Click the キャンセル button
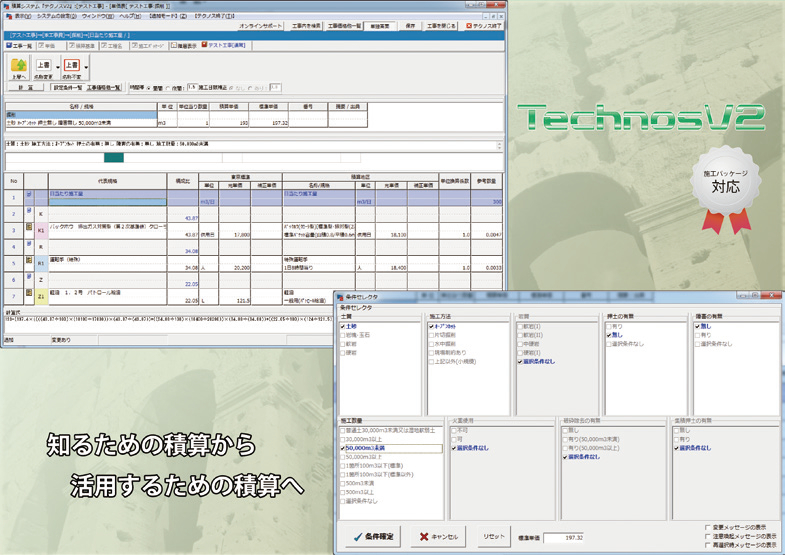This screenshot has width=785, height=555. click(x=438, y=536)
